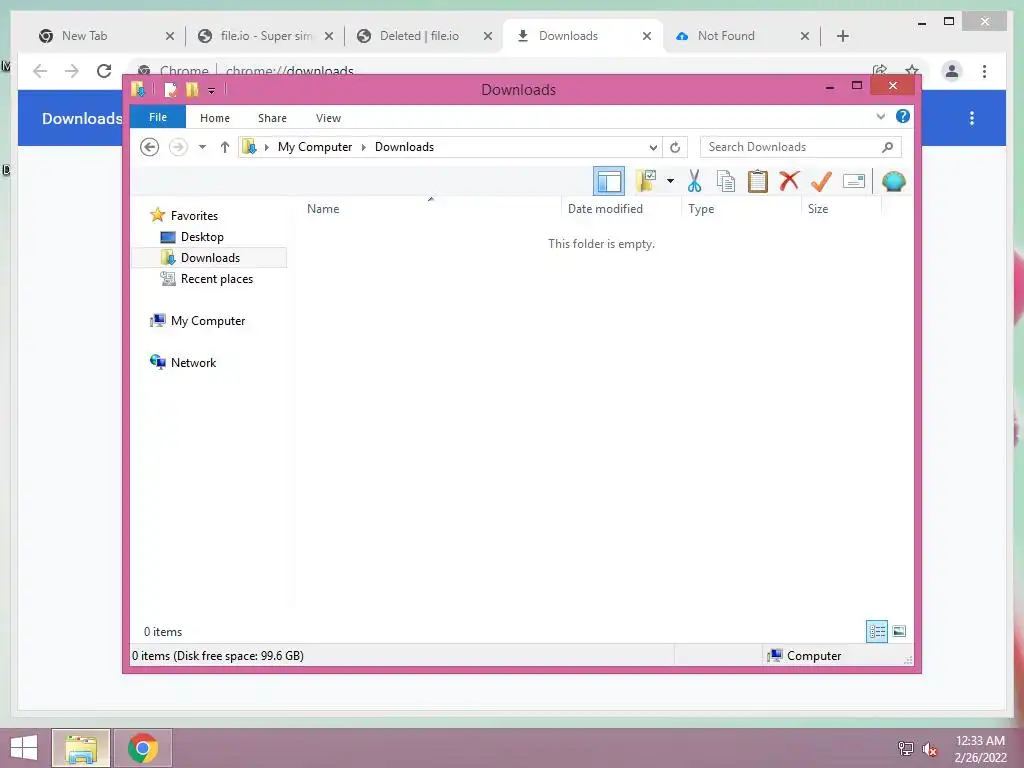Viewport: 1024px width, 768px height.
Task: Sort by Size column header
Action: click(x=841, y=208)
